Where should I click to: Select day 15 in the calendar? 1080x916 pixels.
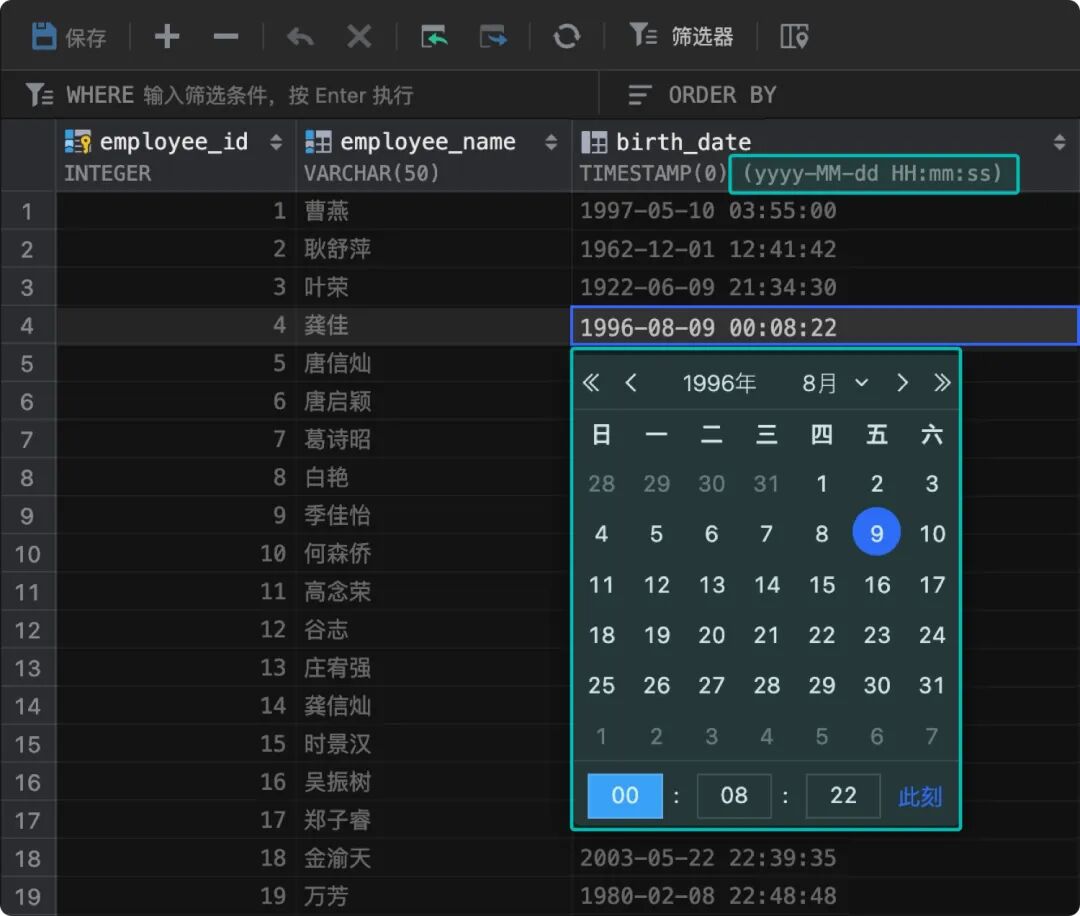tap(821, 584)
